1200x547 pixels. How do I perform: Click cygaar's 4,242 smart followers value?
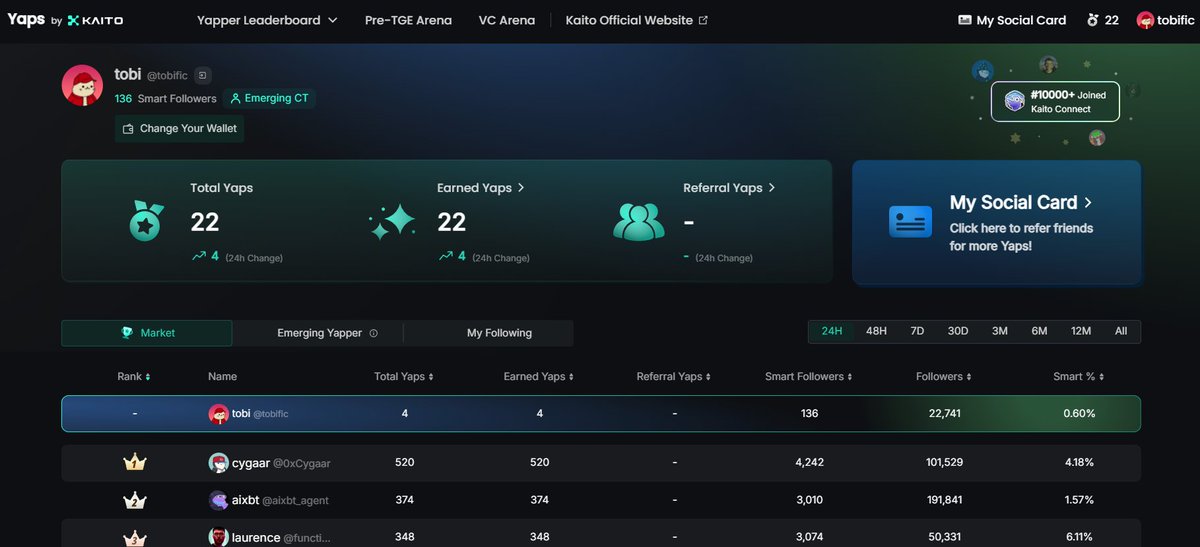coord(808,463)
